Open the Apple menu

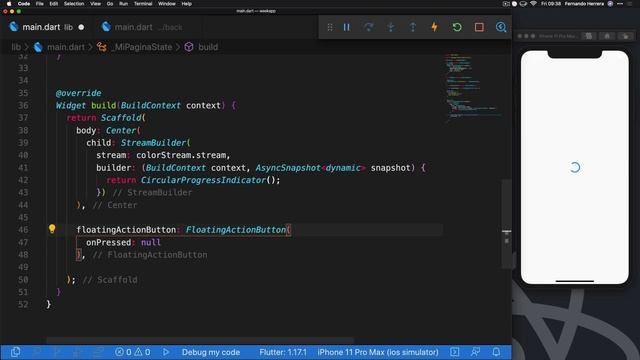(9, 4)
